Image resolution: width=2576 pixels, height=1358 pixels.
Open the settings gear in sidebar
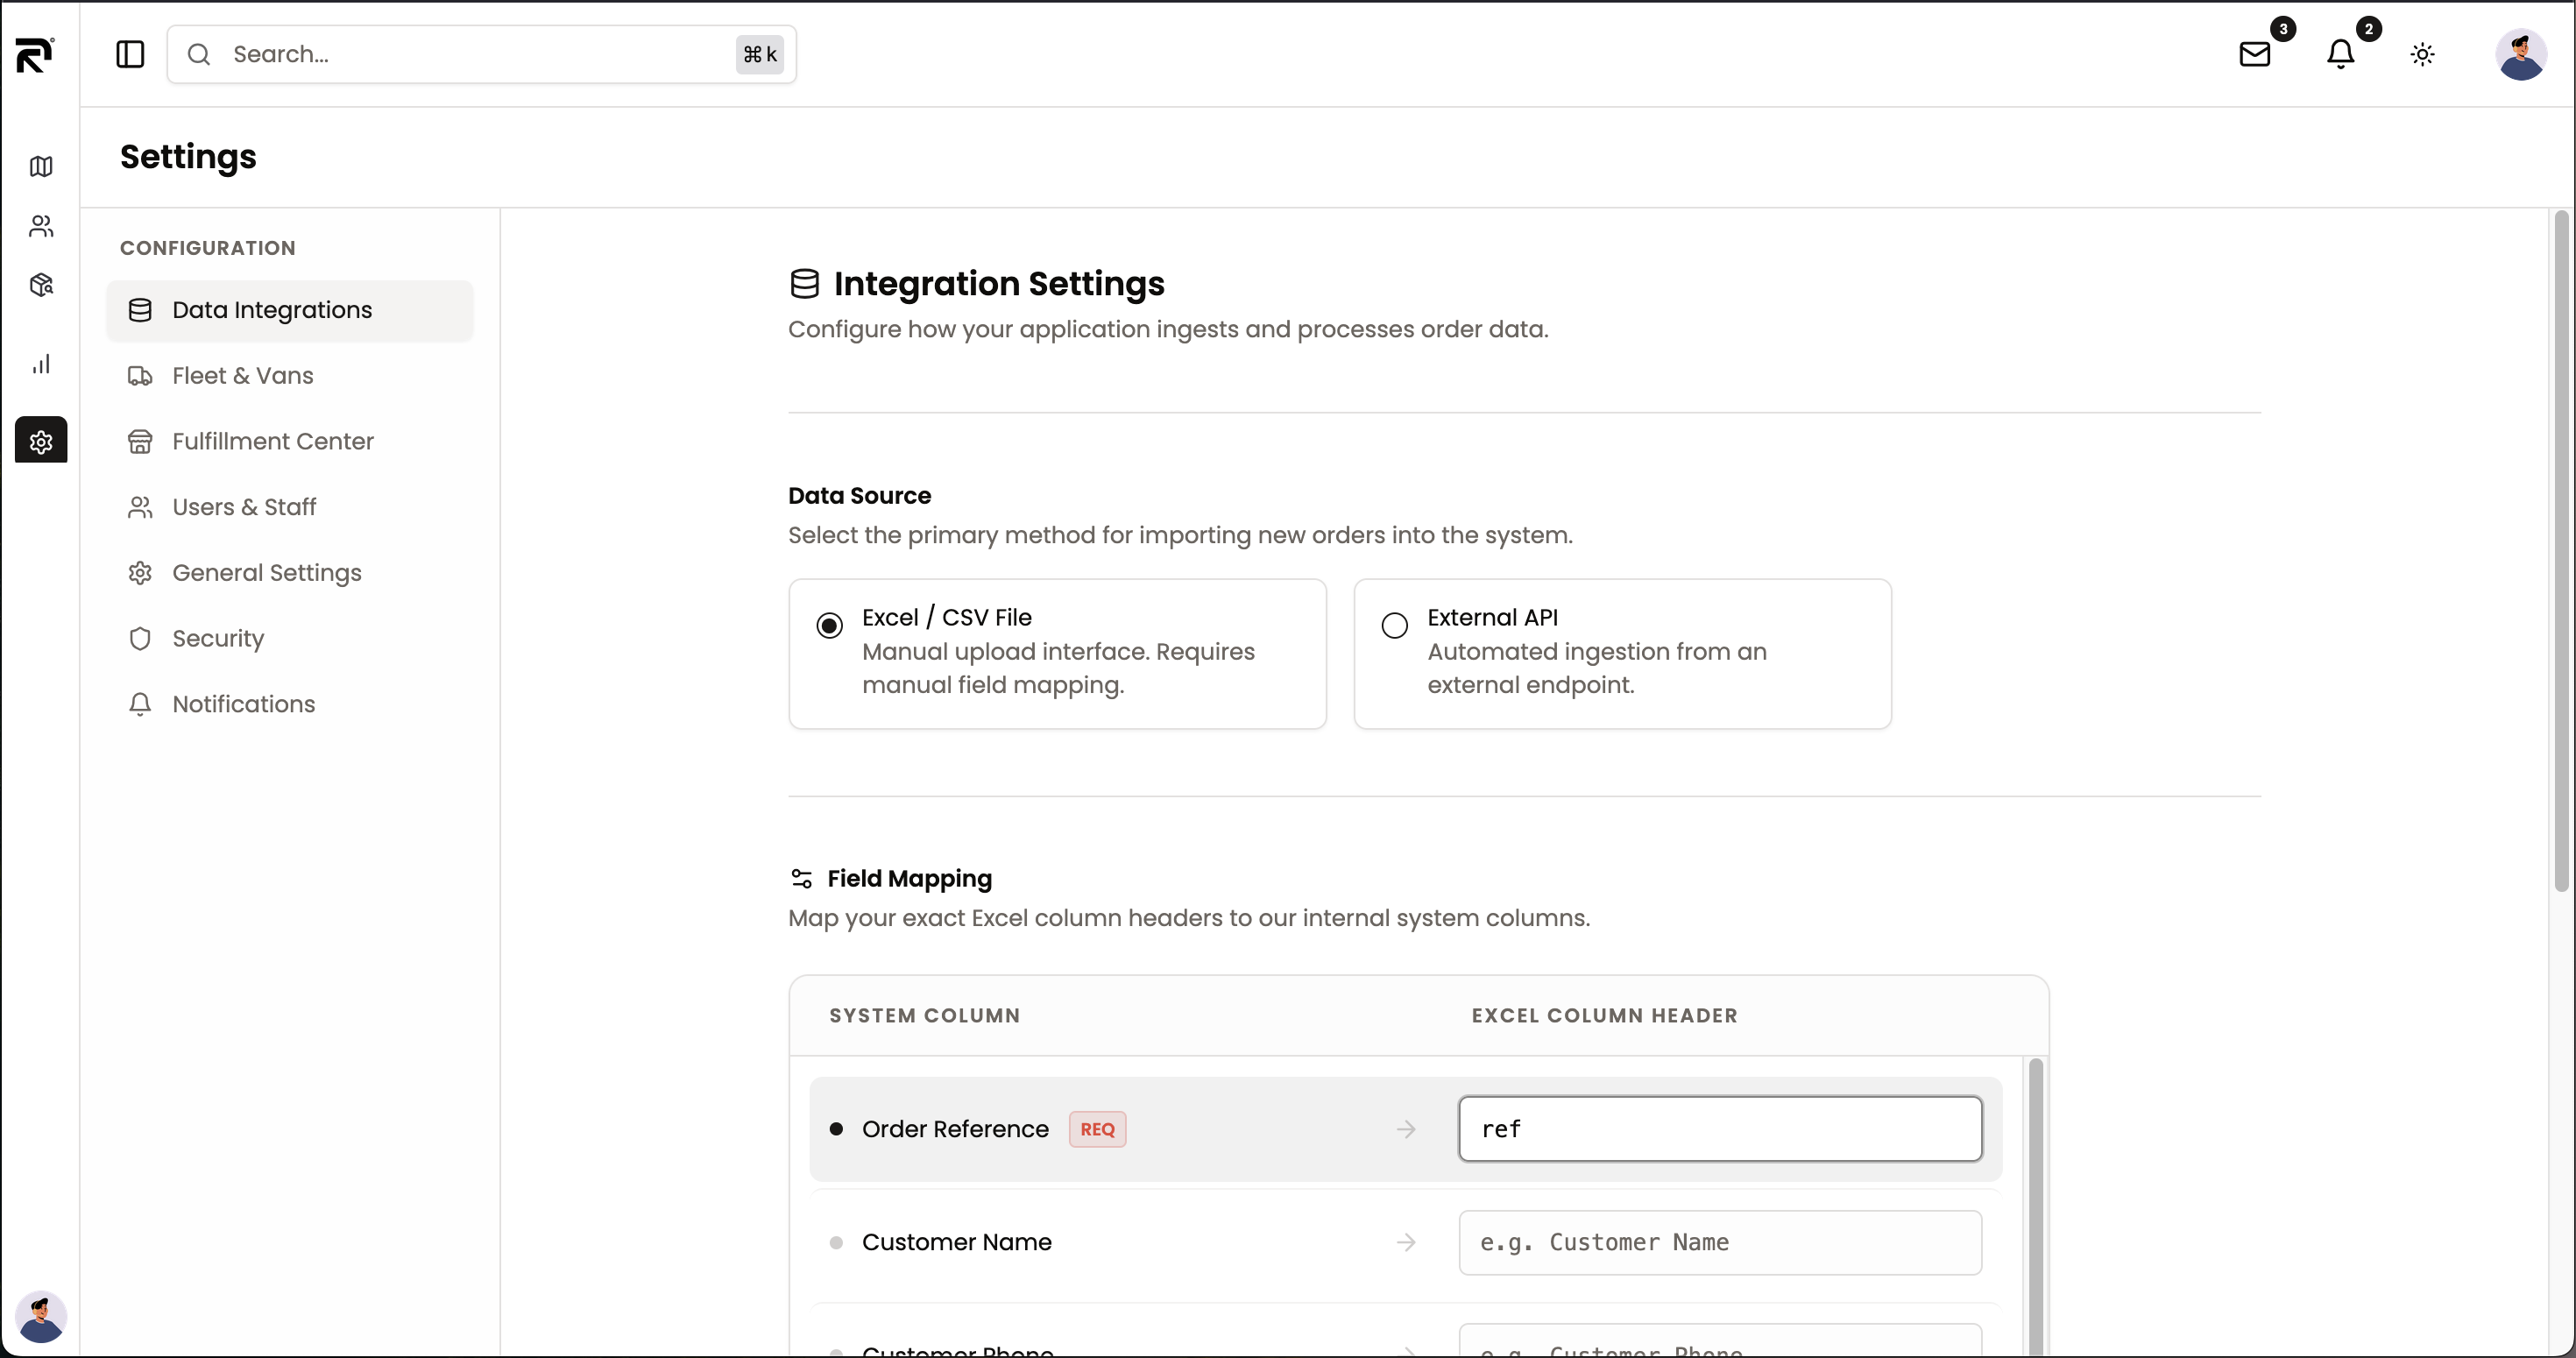(x=41, y=440)
